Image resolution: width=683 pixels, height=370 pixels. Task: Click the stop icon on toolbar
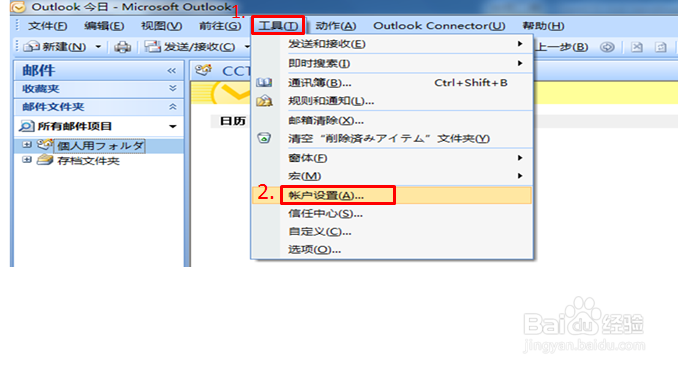coord(637,47)
